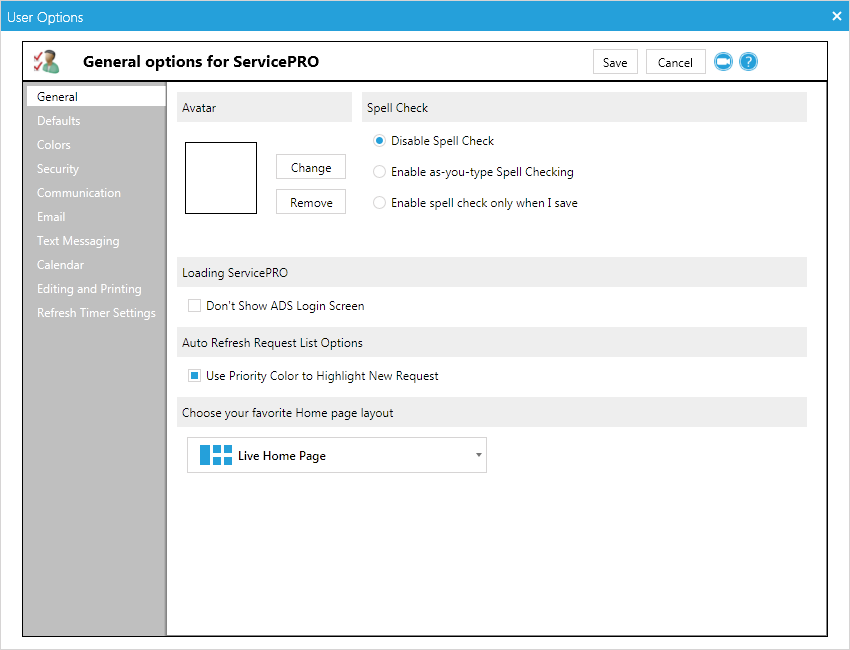Toggle Use Priority Color to Highlight New Request
Viewport: 850px width, 650px height.
194,376
